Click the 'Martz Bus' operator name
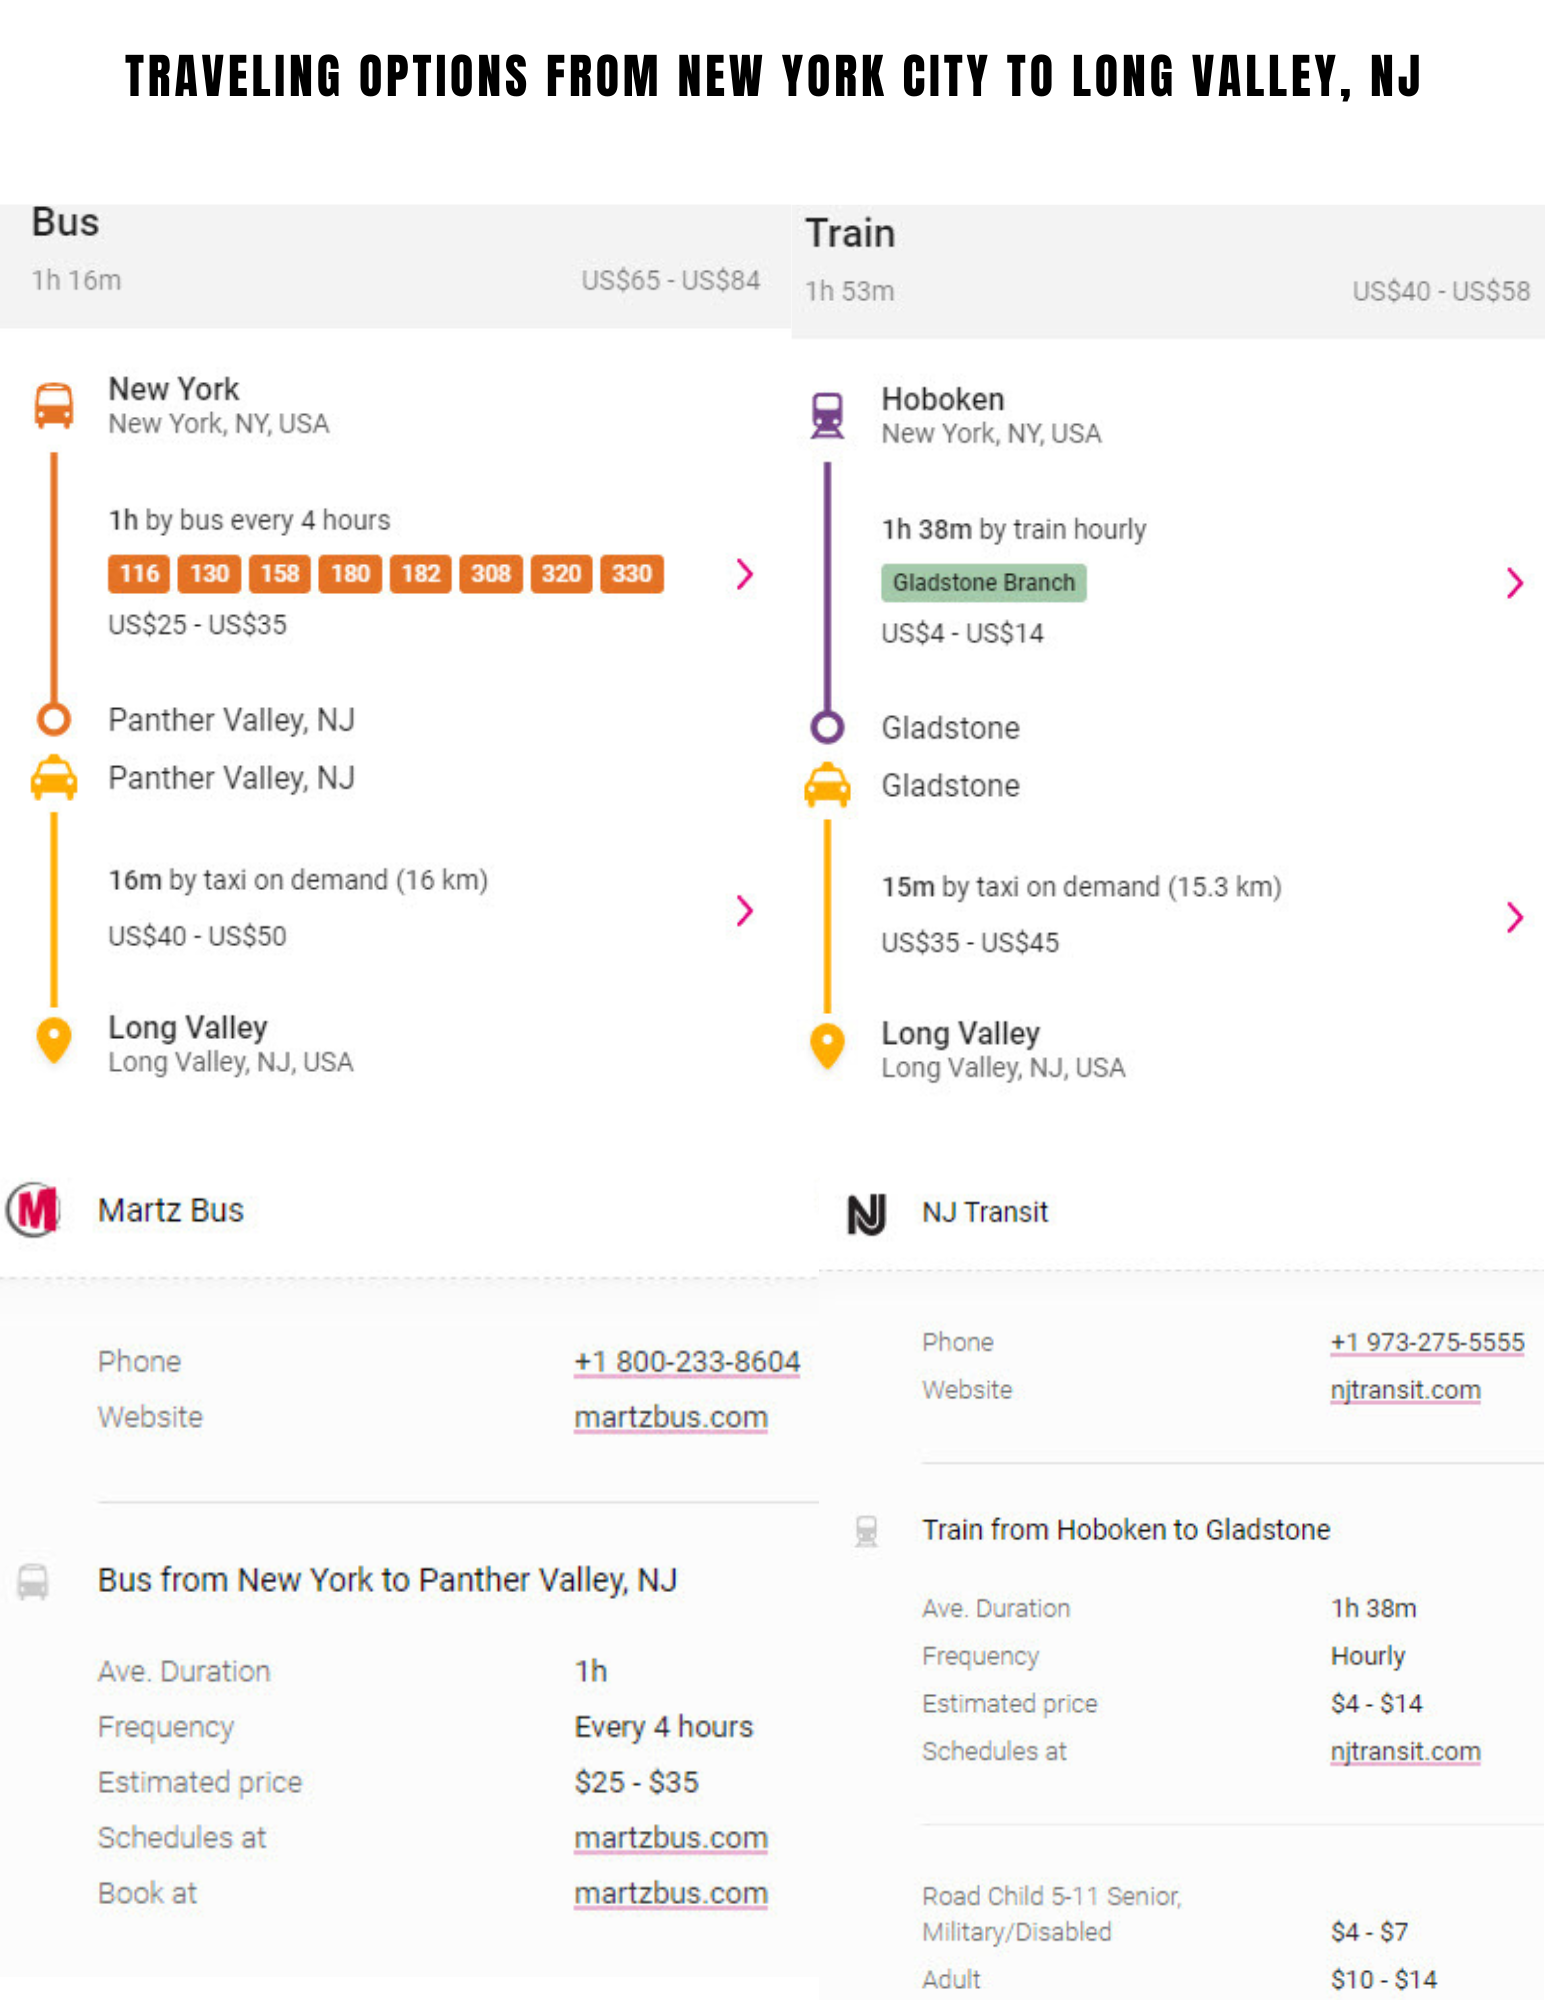Image resolution: width=1545 pixels, height=2000 pixels. (x=171, y=1210)
